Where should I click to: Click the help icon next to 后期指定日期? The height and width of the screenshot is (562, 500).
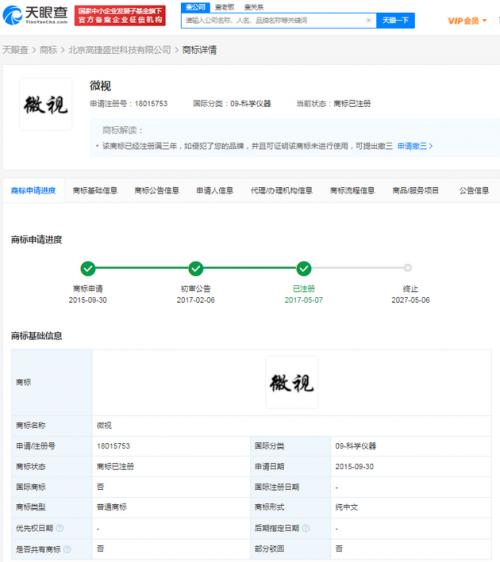click(306, 528)
